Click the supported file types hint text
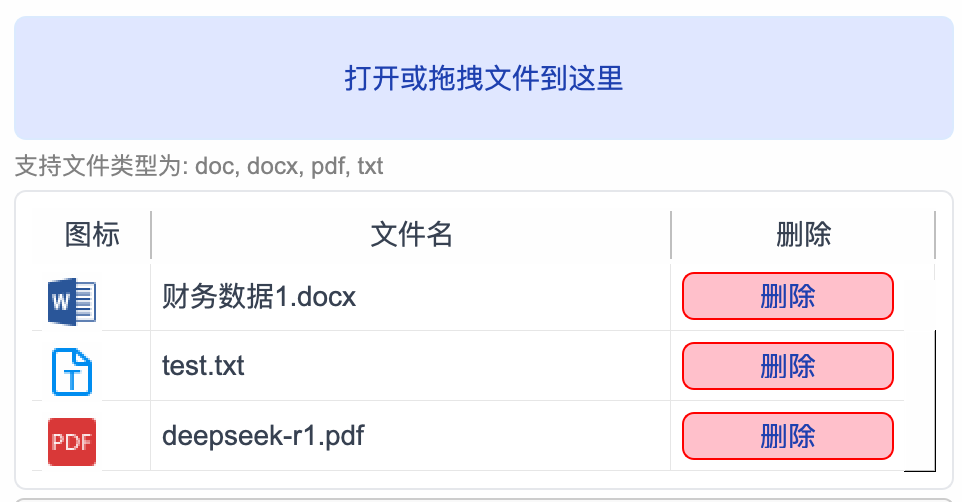The image size is (962, 502). (199, 166)
